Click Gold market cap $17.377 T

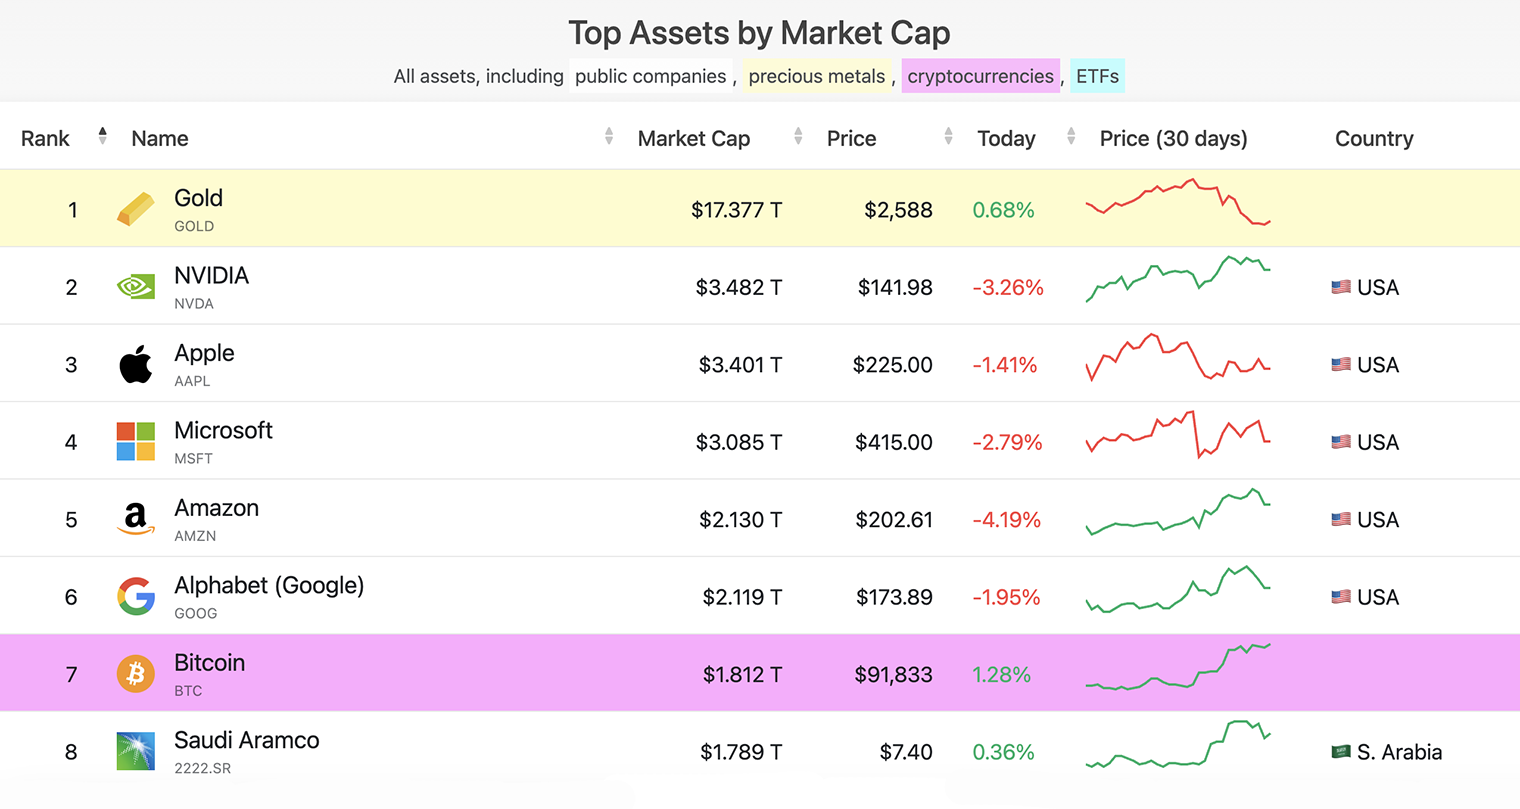tap(736, 210)
